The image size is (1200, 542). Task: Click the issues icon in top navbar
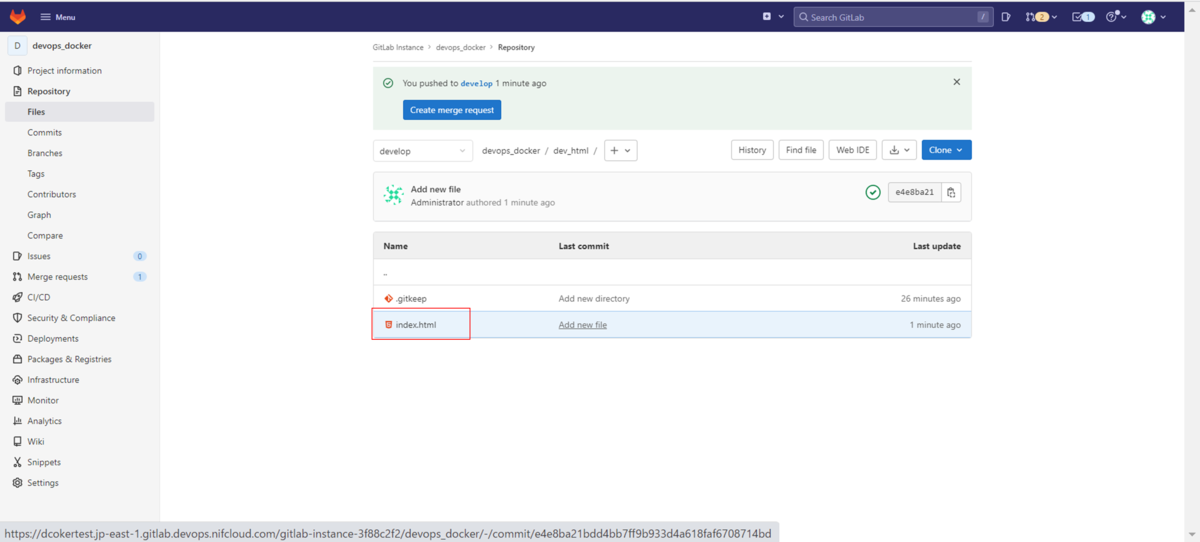pos(1006,17)
